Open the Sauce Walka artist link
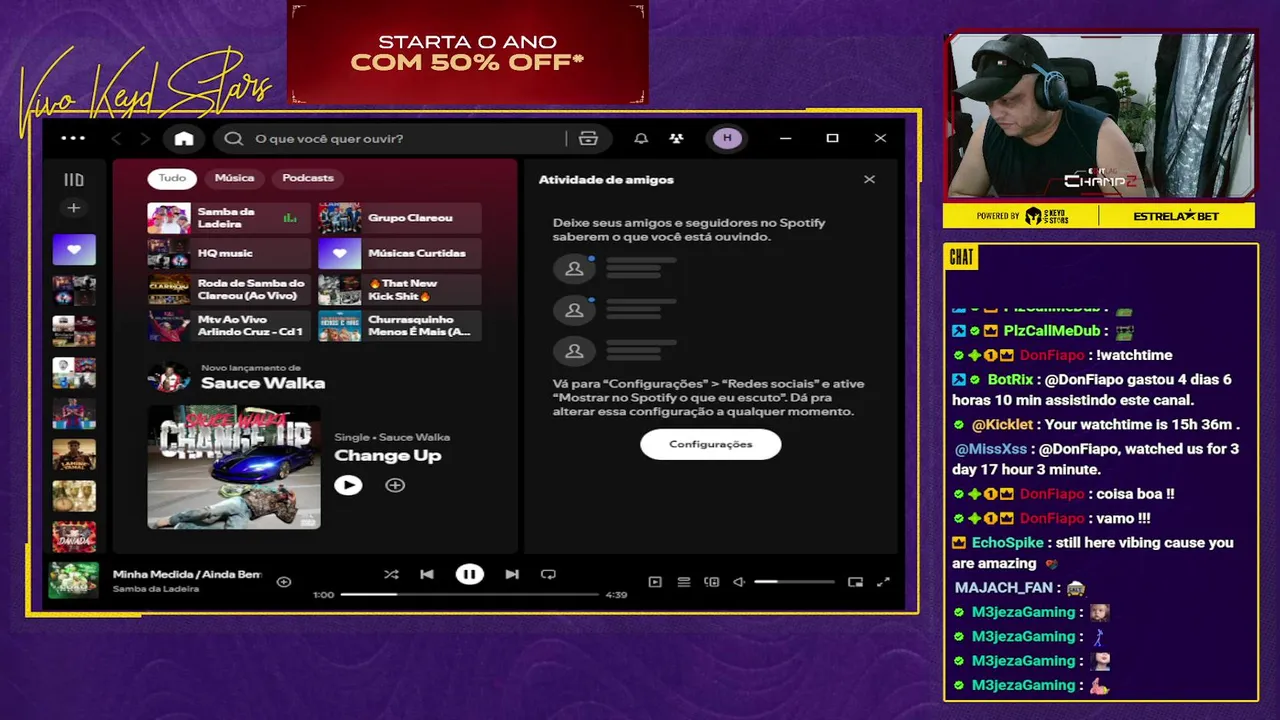Image resolution: width=1280 pixels, height=720 pixels. pyautogui.click(x=263, y=383)
